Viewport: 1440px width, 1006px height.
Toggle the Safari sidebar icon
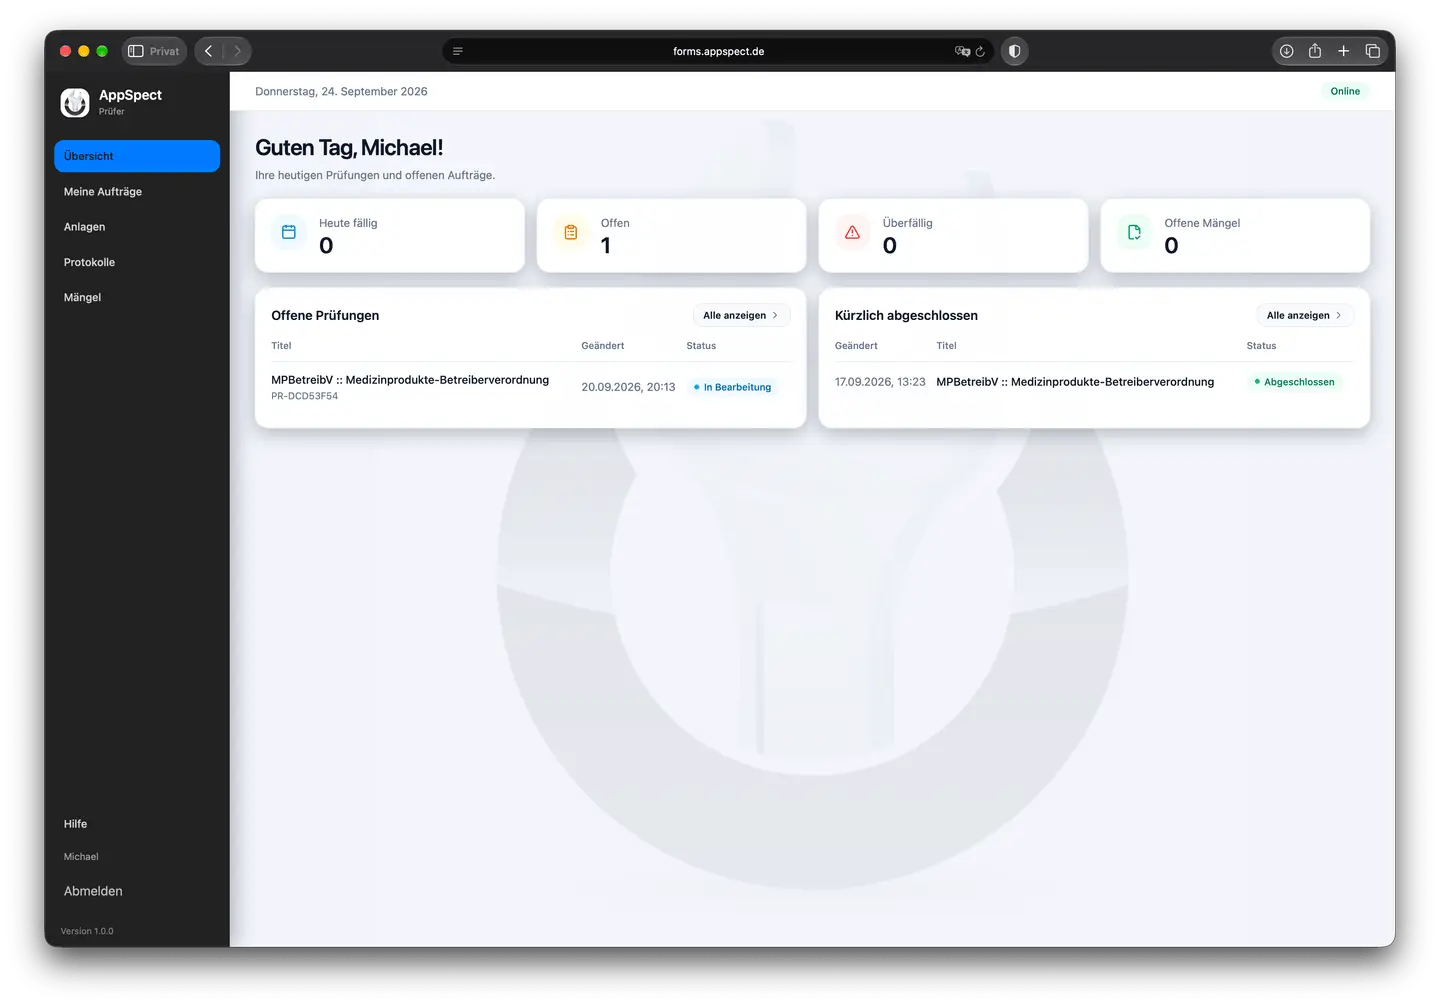click(x=136, y=51)
